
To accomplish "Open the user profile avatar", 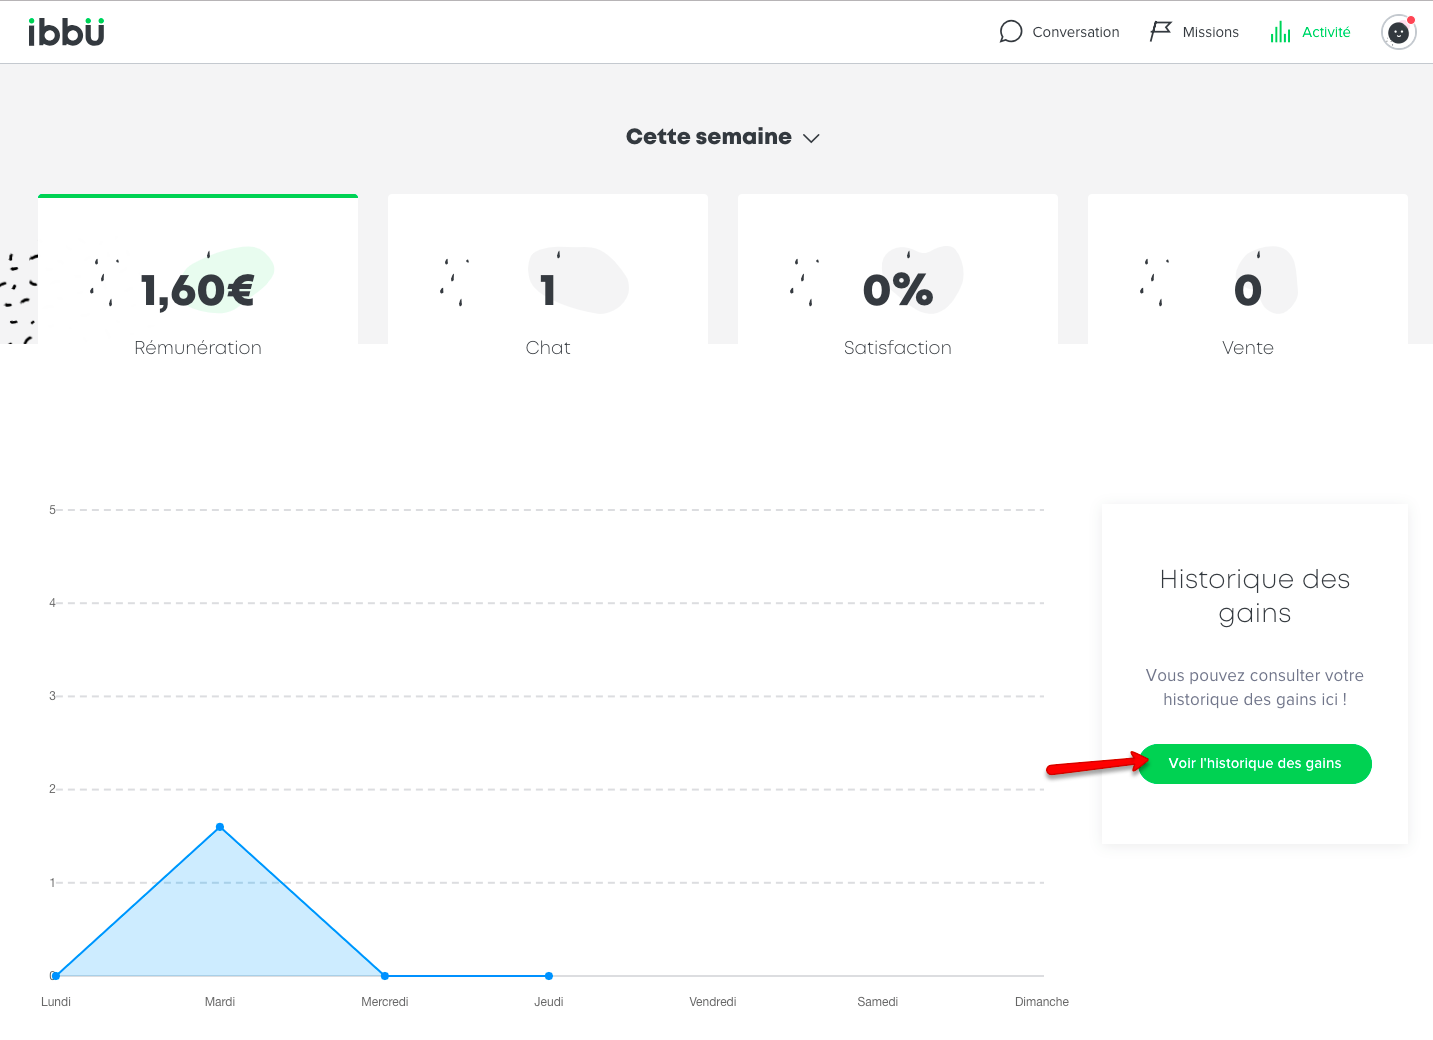I will (x=1398, y=32).
